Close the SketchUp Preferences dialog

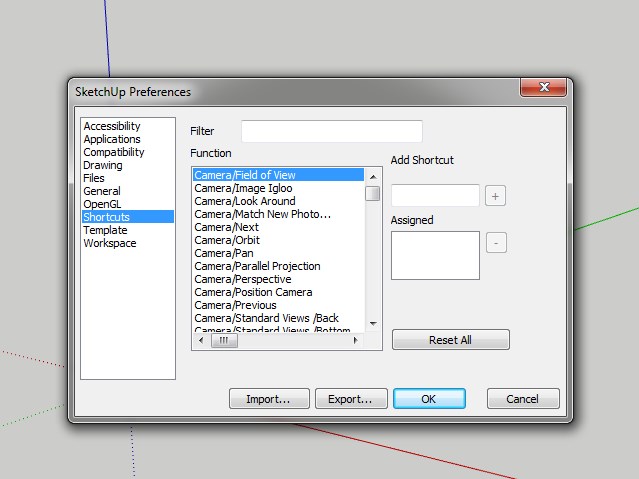coord(543,87)
